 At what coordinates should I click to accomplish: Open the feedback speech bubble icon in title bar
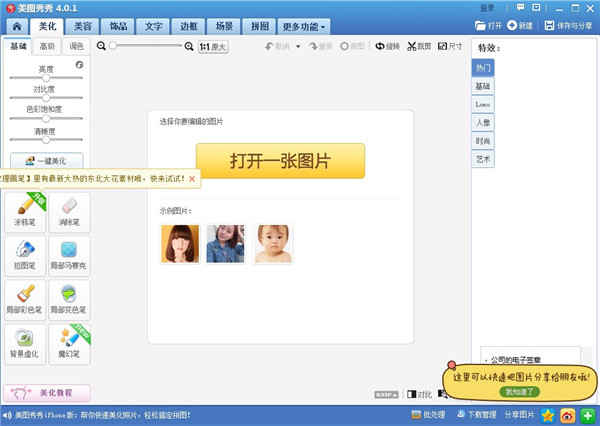coord(520,7)
